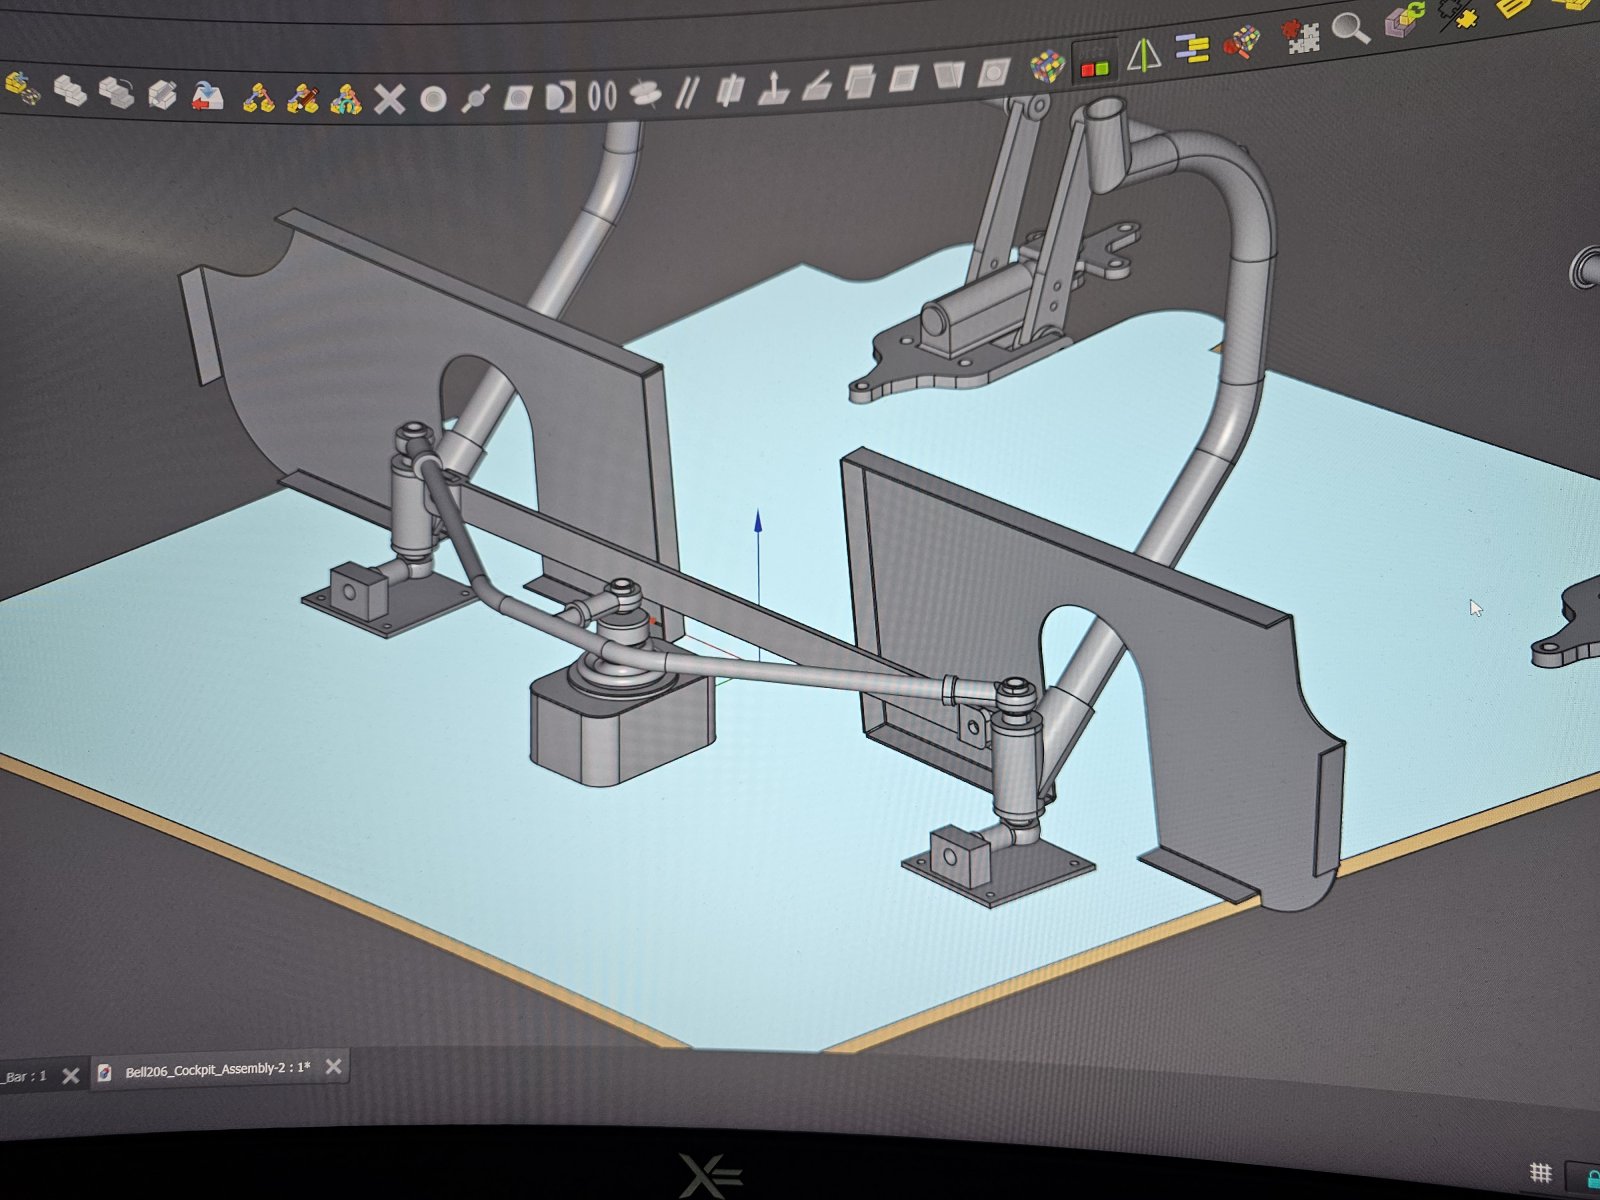Image resolution: width=1600 pixels, height=1200 pixels.
Task: Select the axis plane parallel constraint
Action: tap(730, 92)
